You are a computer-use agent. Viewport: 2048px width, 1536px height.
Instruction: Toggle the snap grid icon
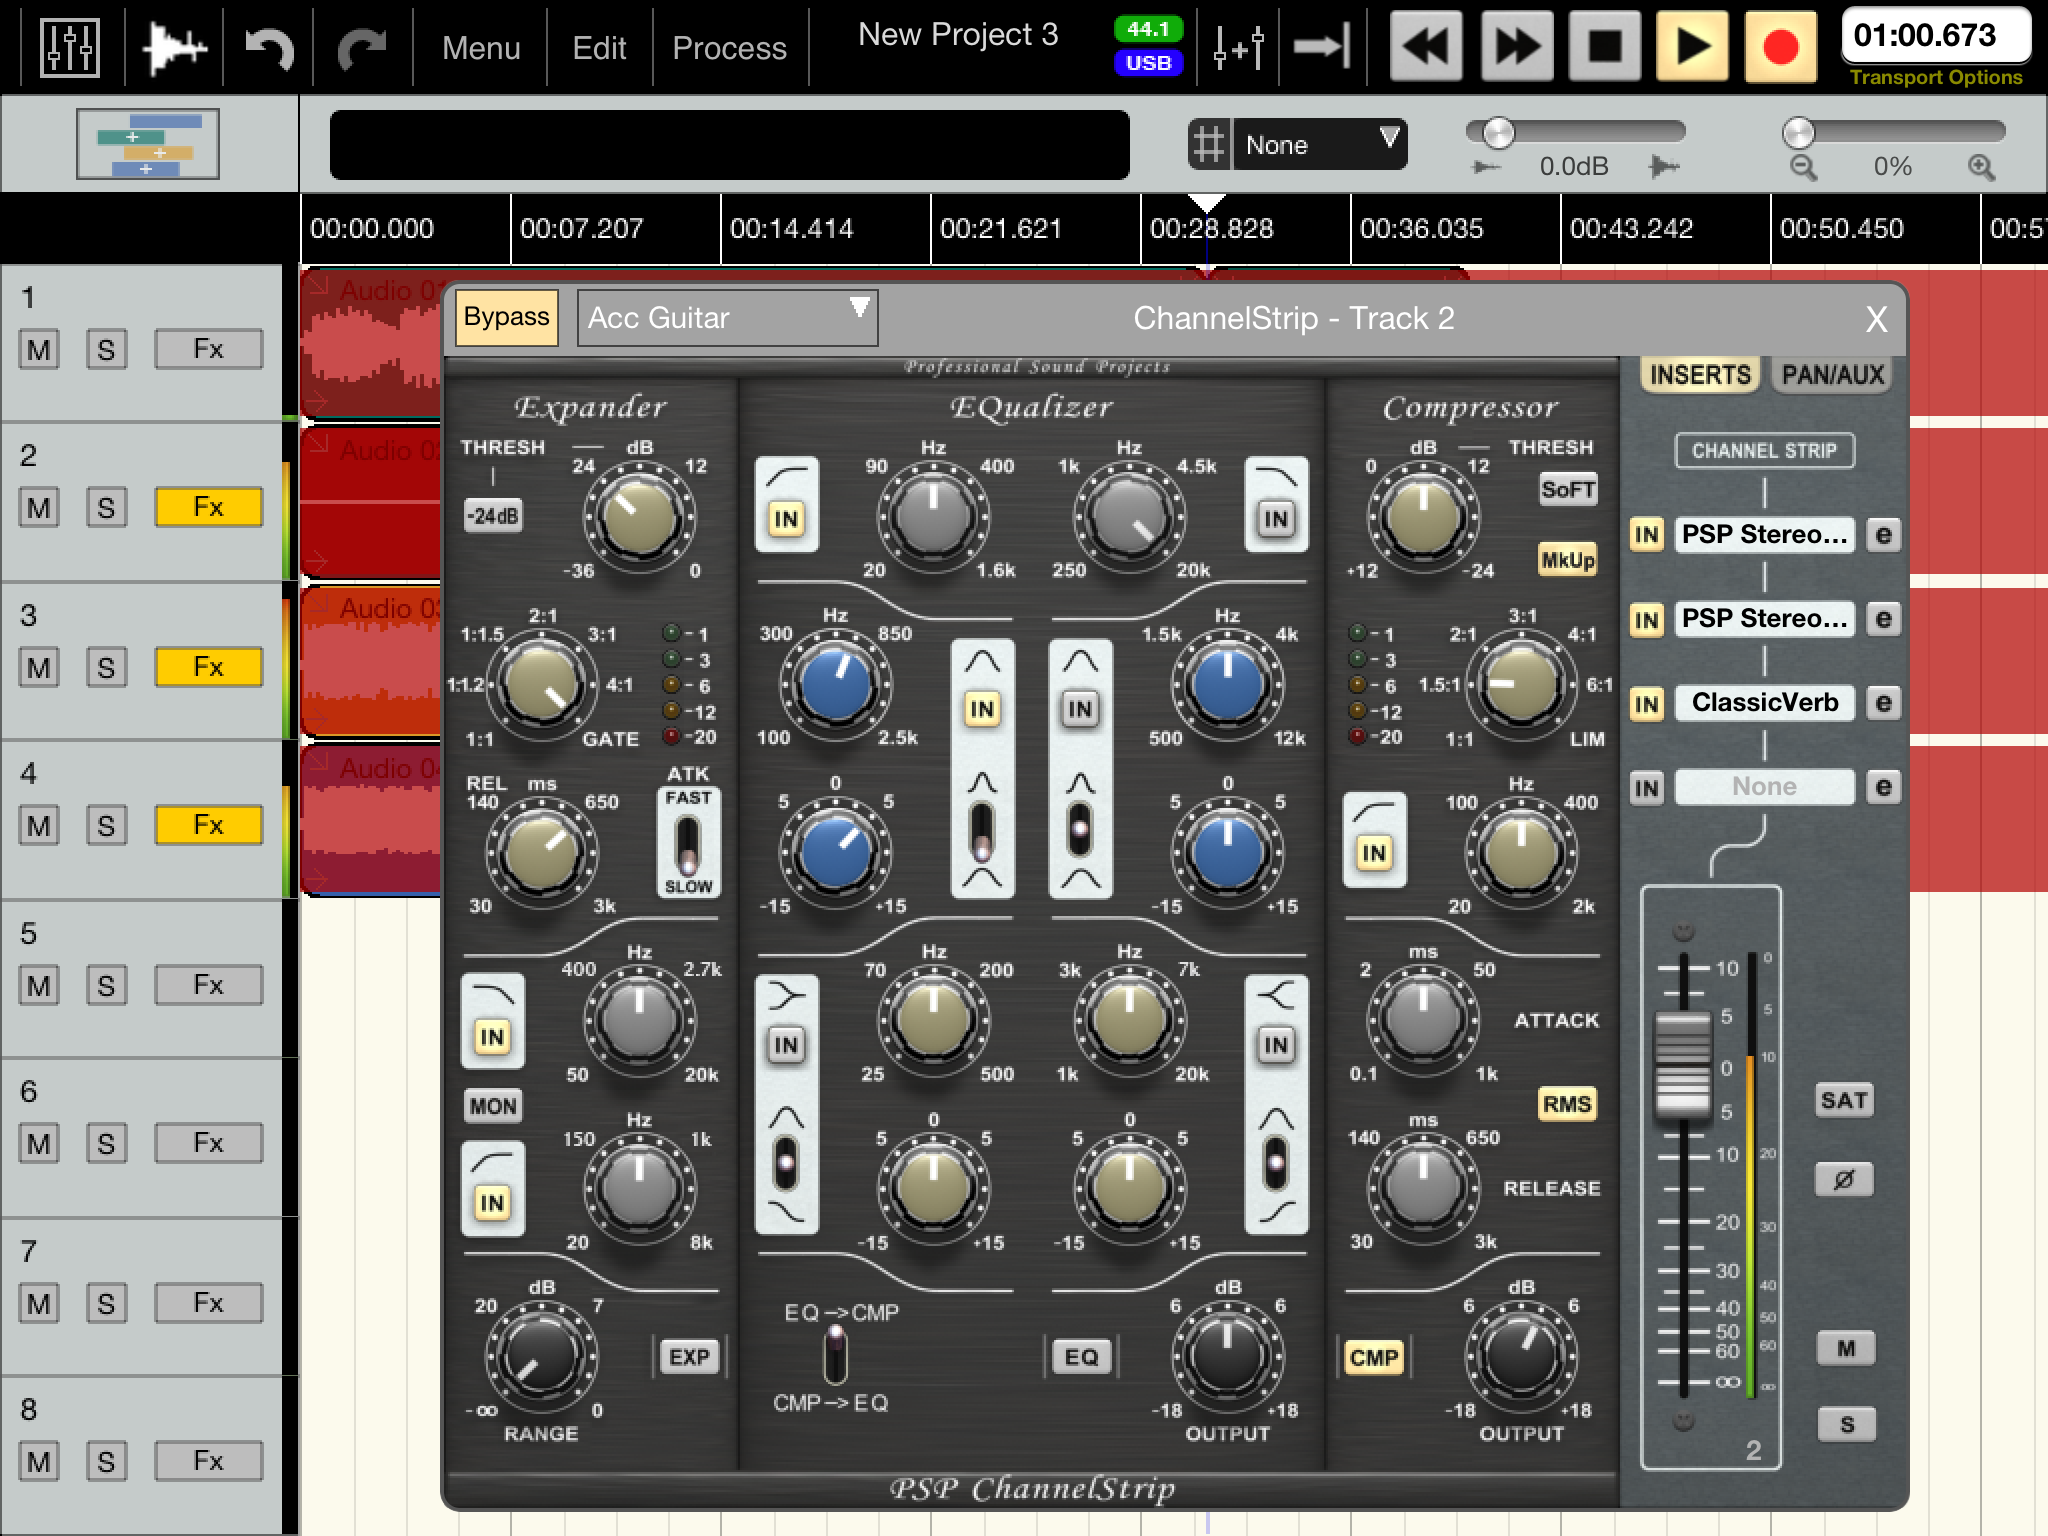(x=1209, y=145)
